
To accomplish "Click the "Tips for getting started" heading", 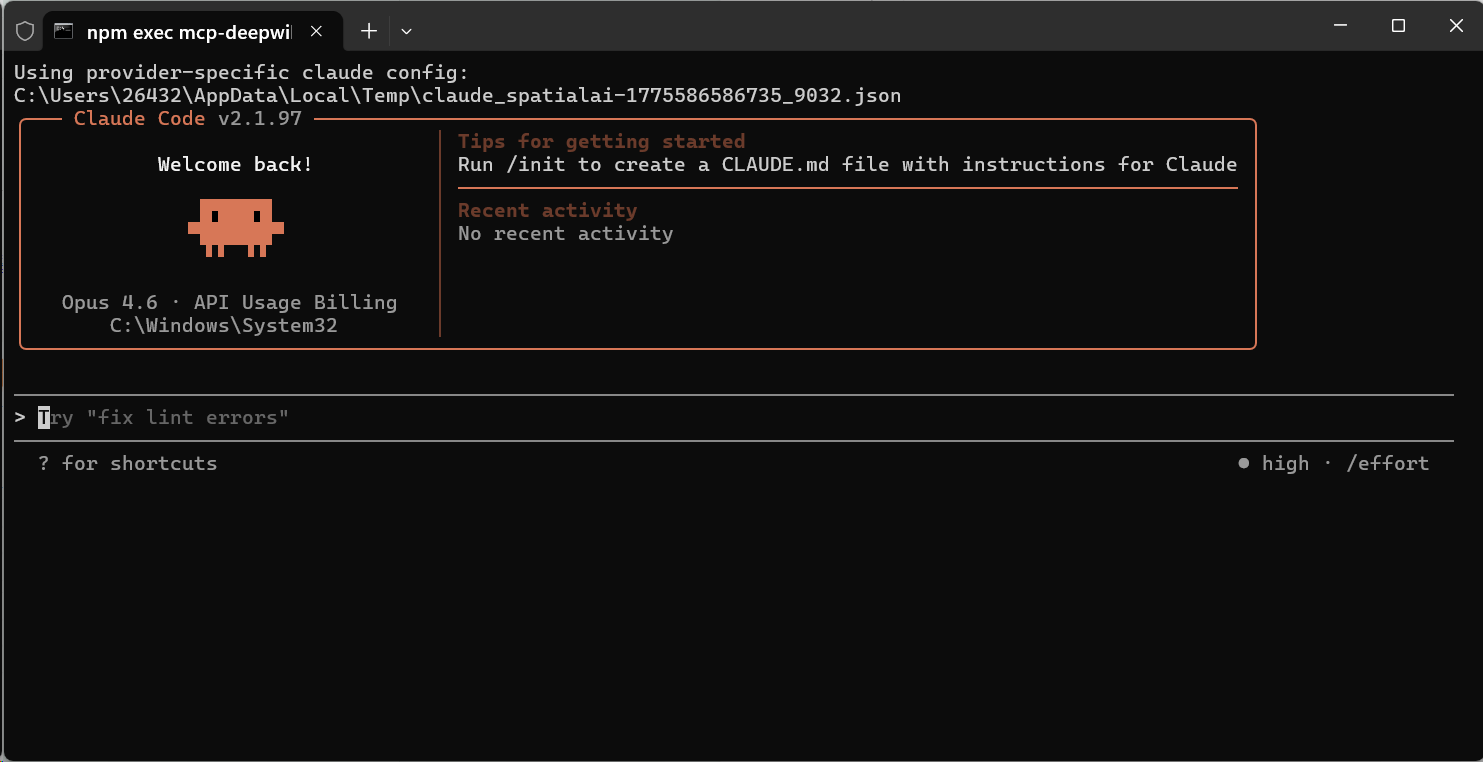I will pyautogui.click(x=601, y=142).
